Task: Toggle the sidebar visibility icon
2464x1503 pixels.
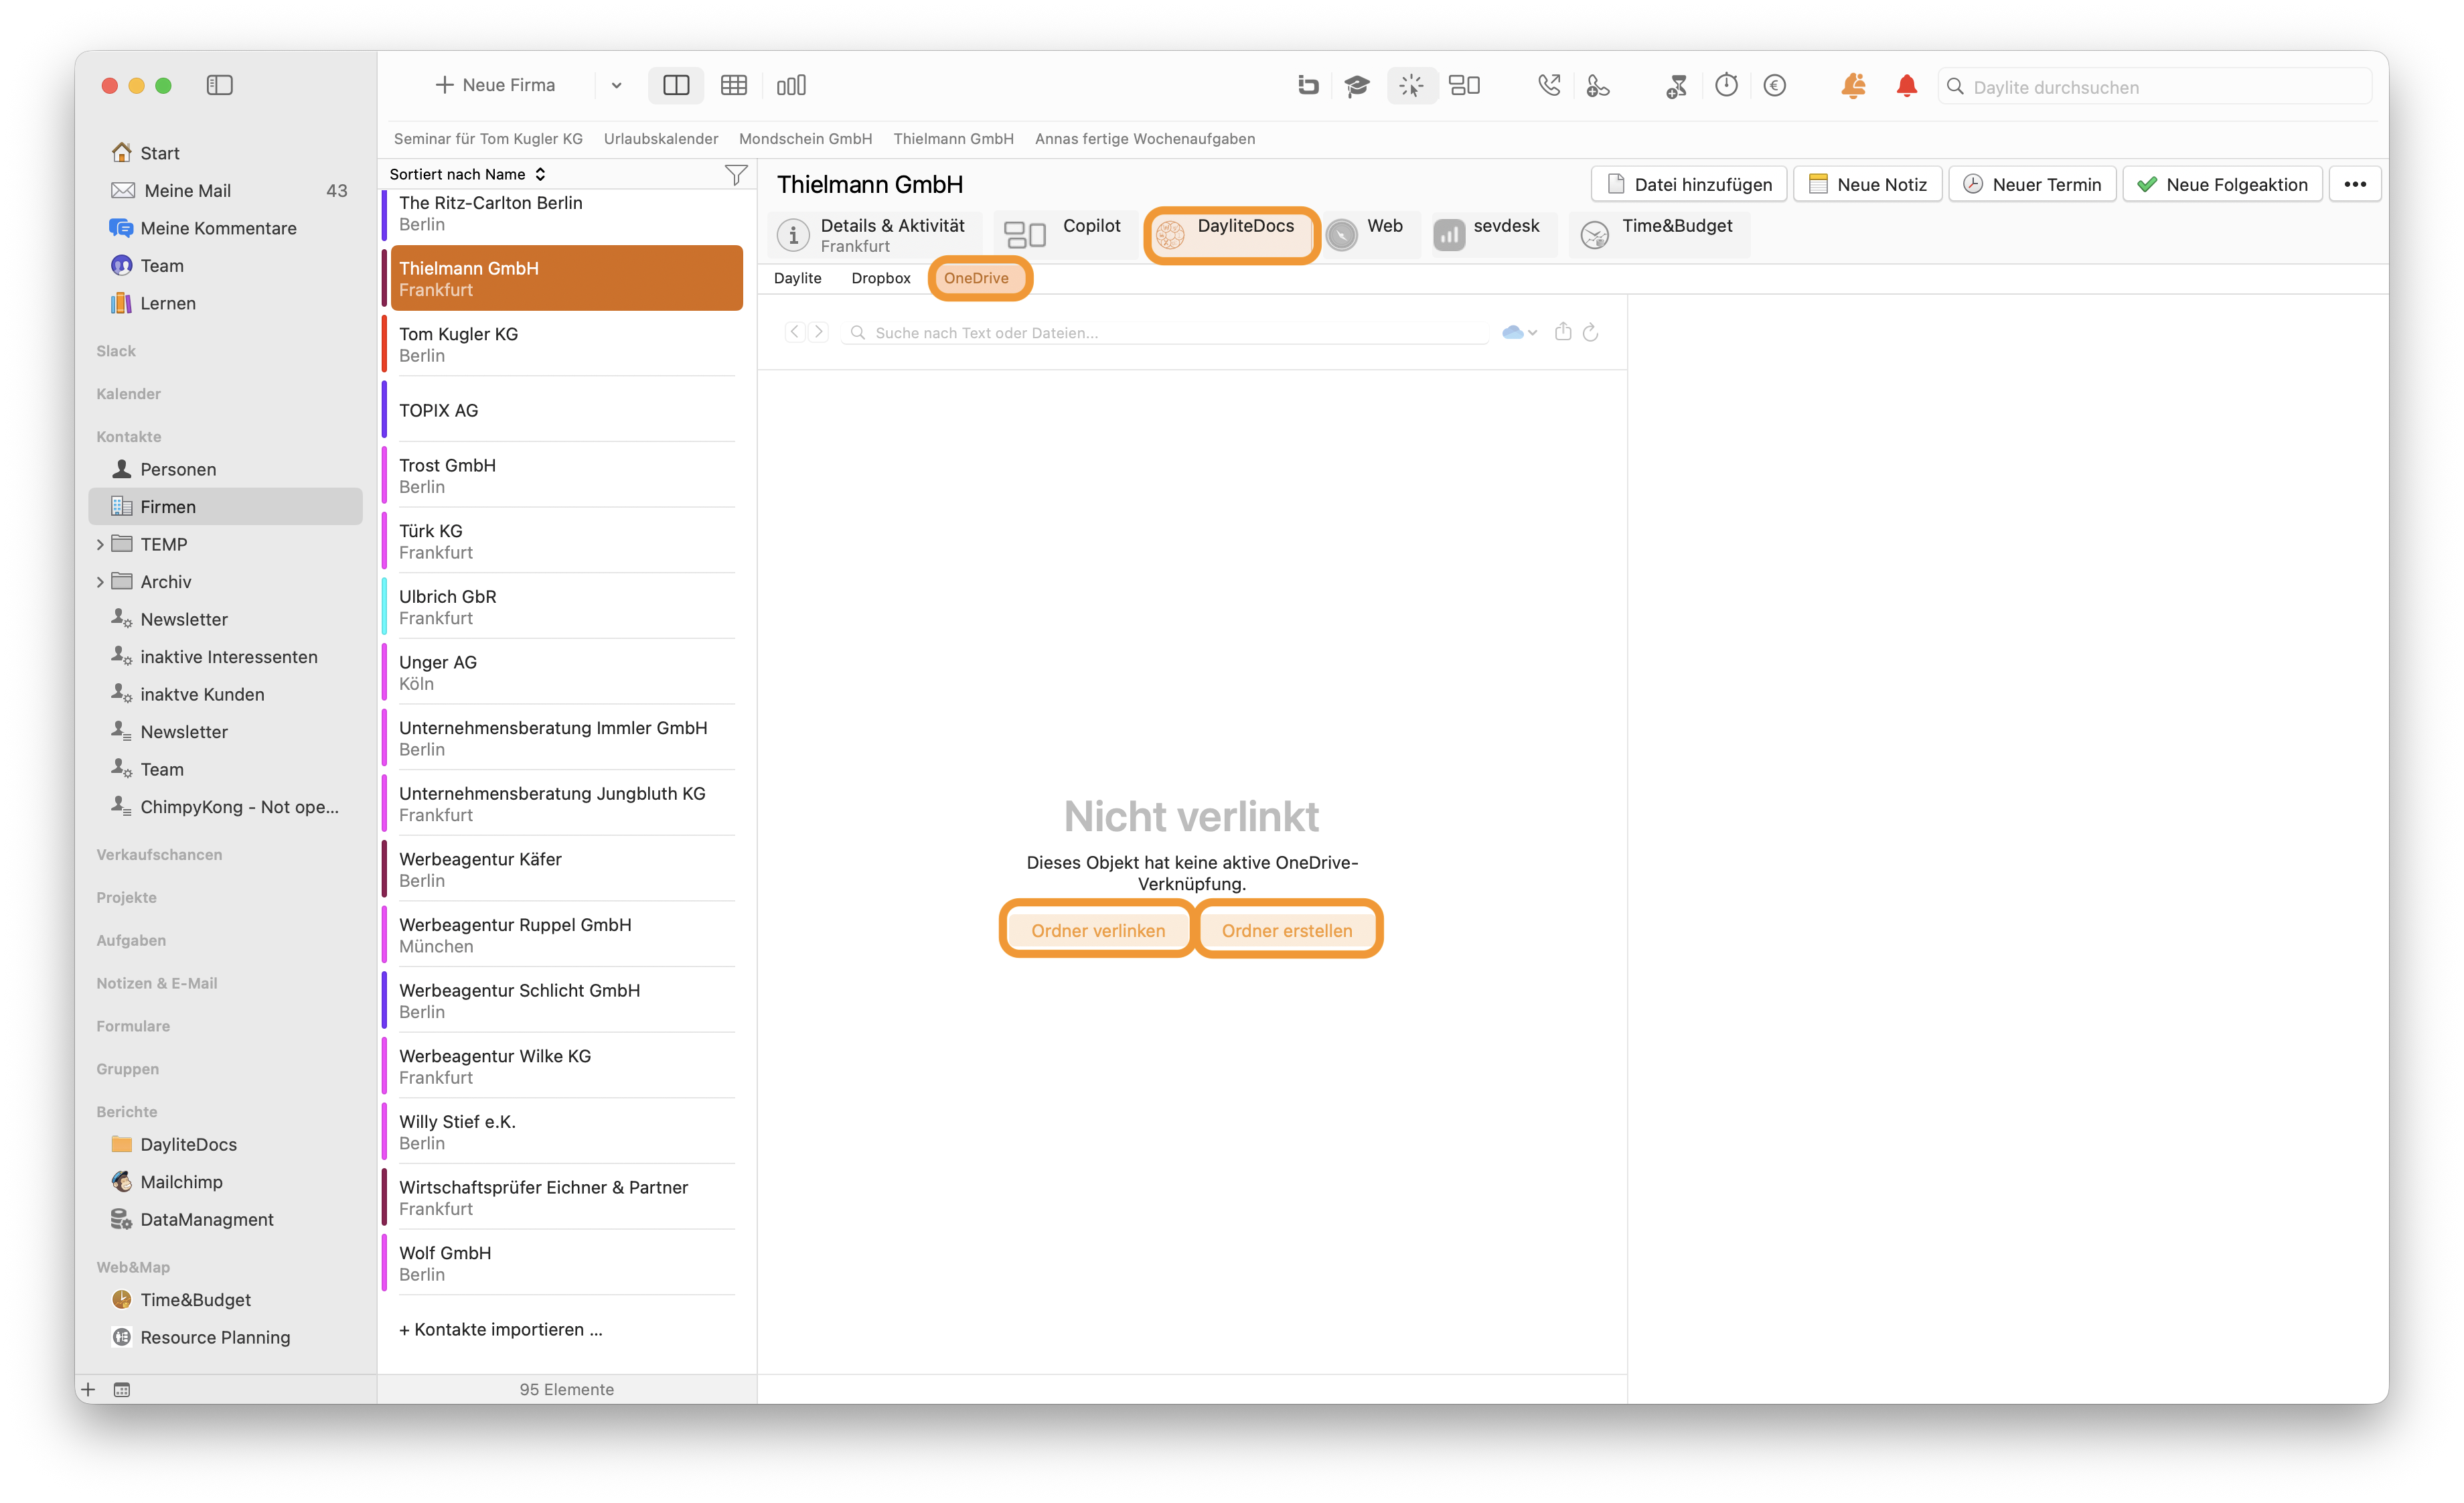Action: coord(219,85)
